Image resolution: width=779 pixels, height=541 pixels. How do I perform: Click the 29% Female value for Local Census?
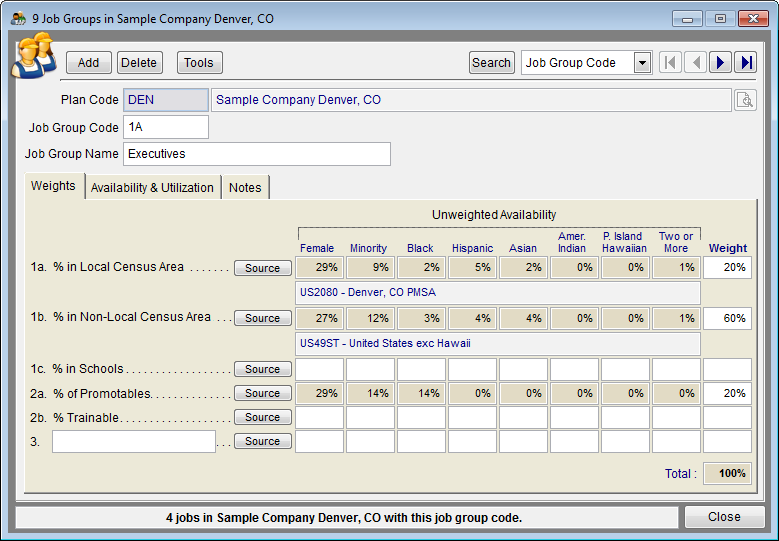click(x=319, y=267)
